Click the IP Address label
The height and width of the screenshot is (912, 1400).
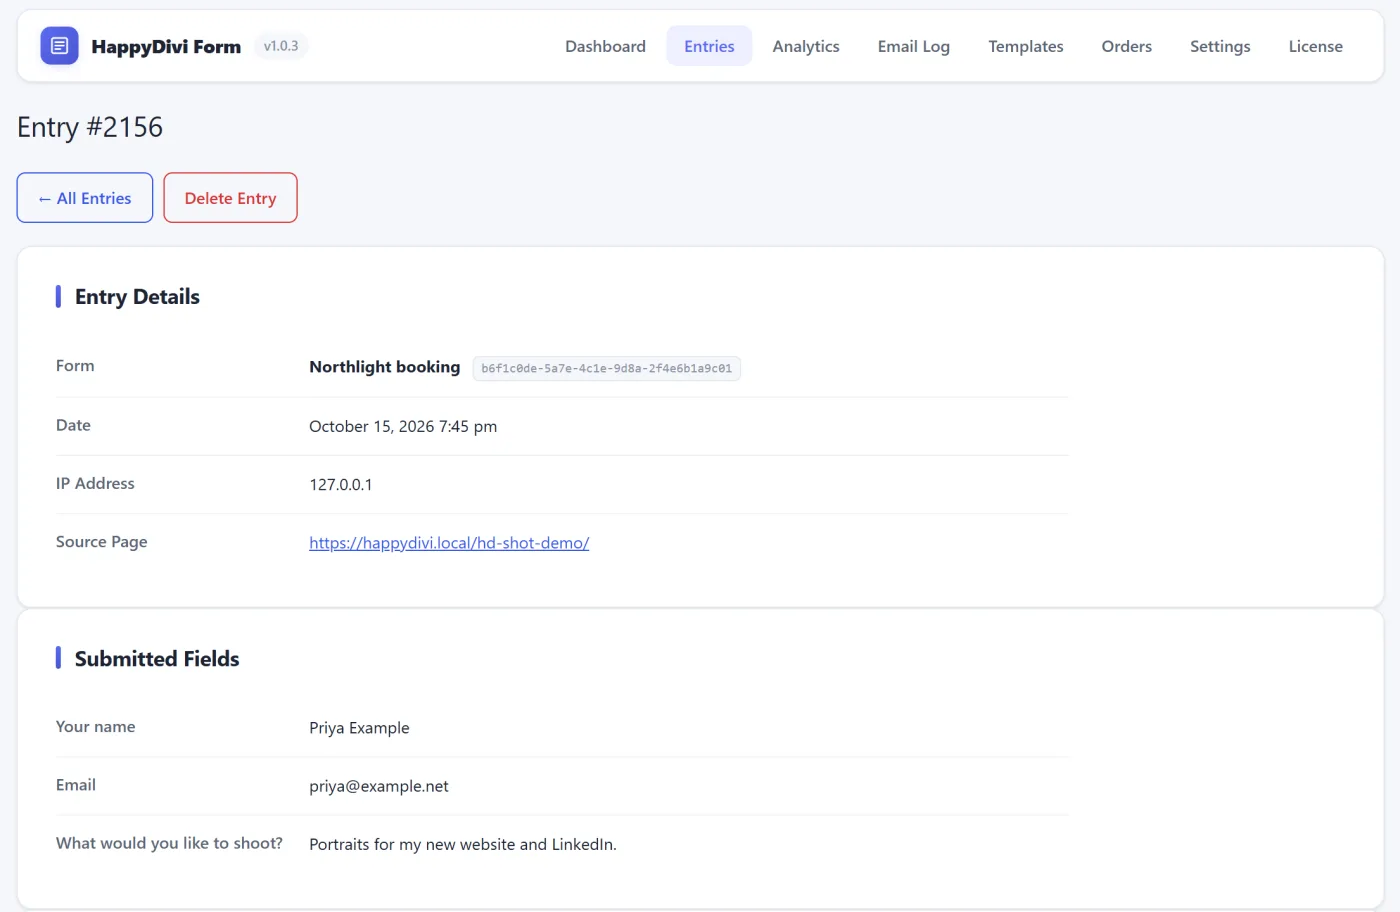pyautogui.click(x=95, y=484)
